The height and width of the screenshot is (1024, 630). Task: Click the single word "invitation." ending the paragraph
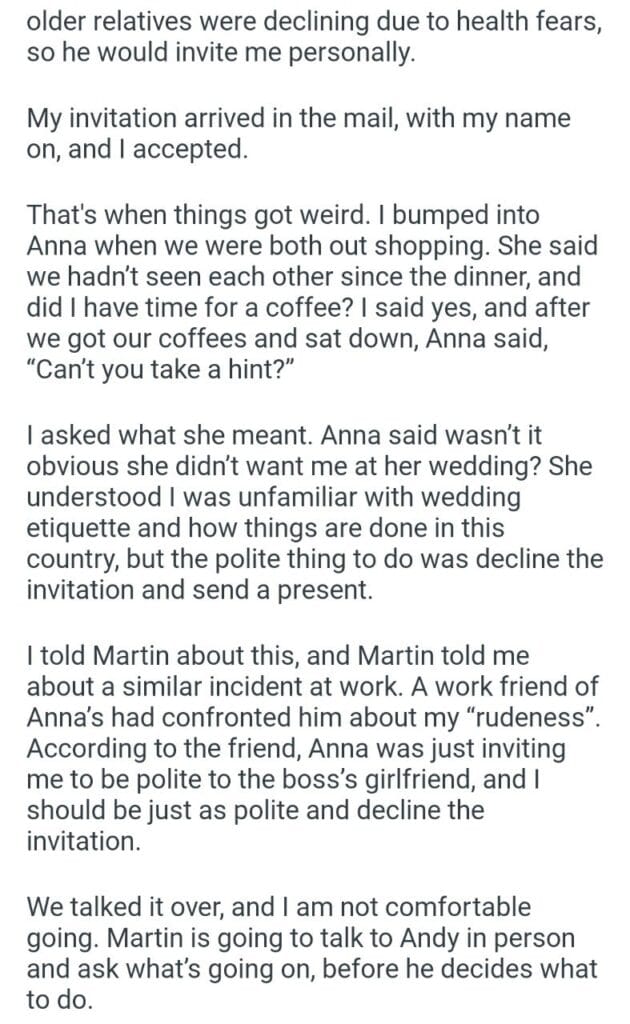click(84, 840)
